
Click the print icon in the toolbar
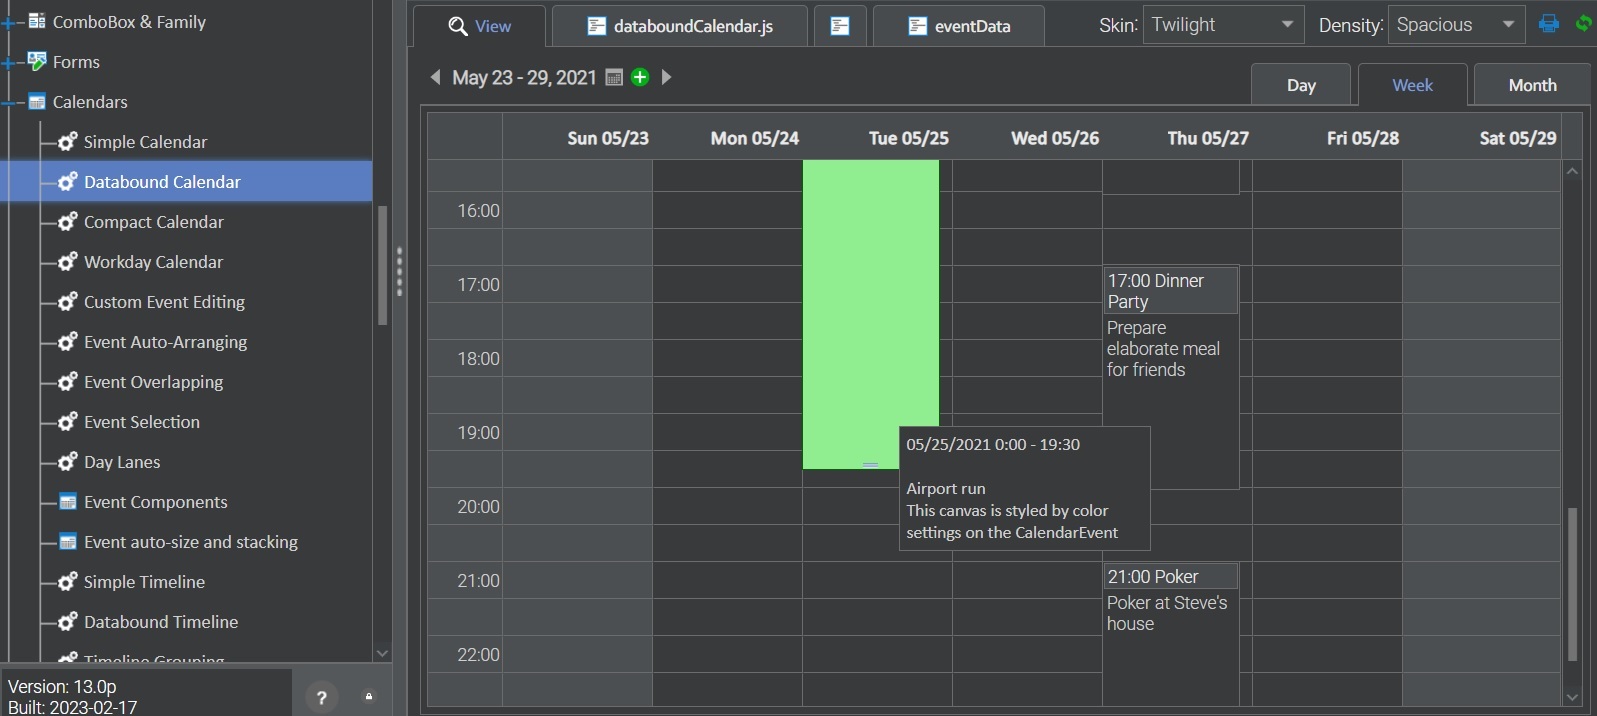1549,24
